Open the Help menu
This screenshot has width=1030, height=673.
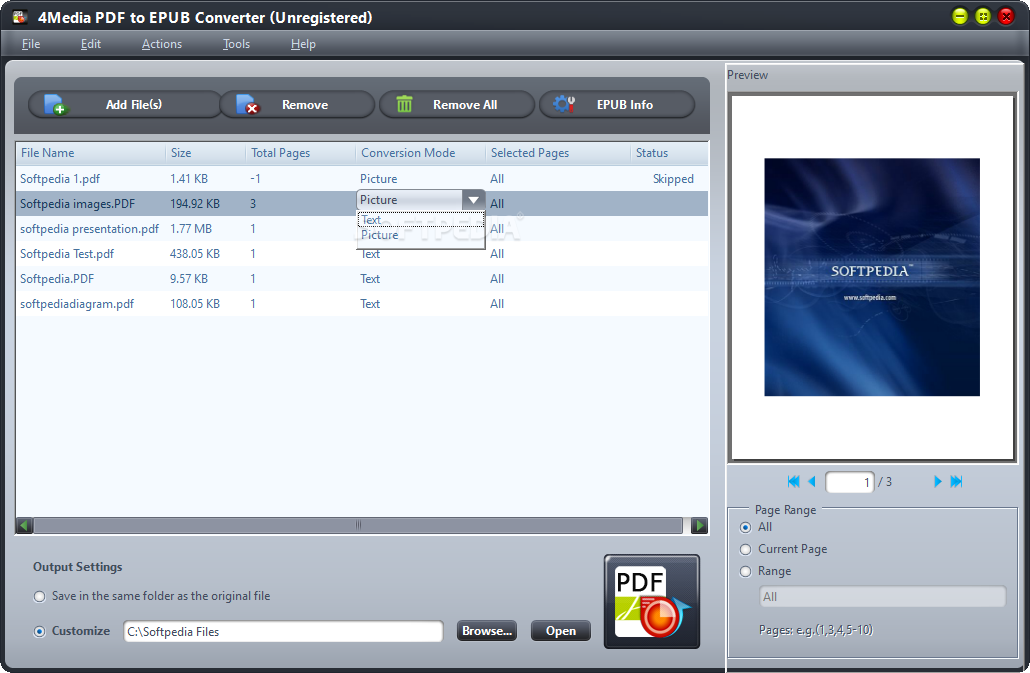coord(303,44)
